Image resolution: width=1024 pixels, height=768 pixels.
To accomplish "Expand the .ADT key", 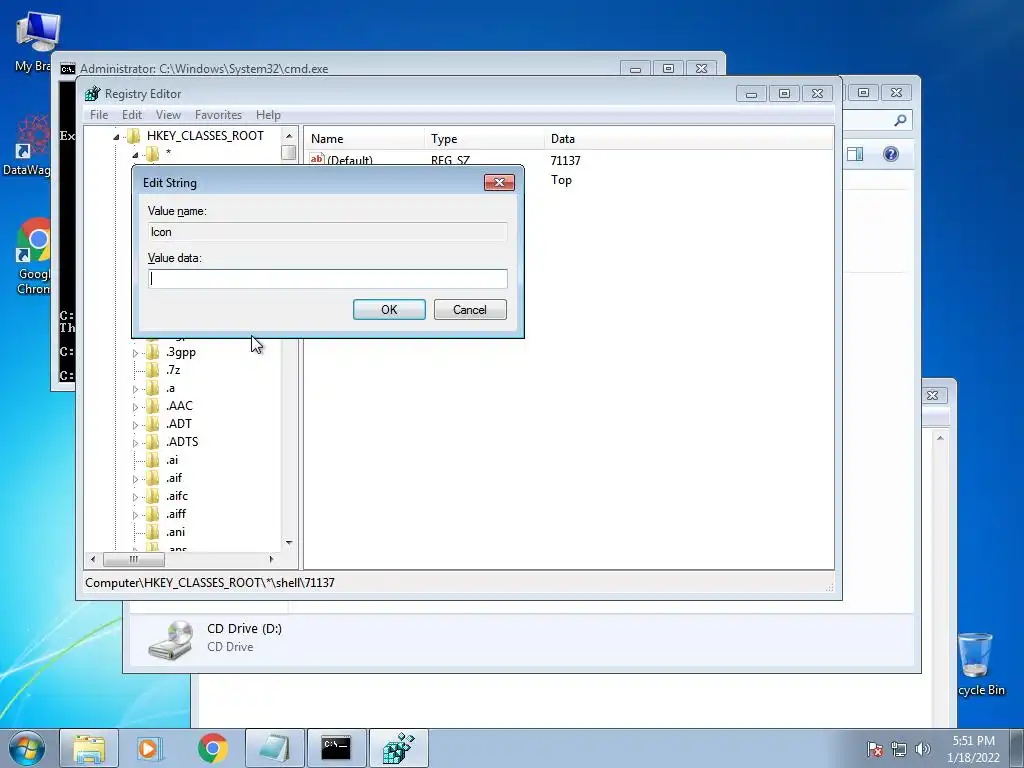I will (135, 425).
